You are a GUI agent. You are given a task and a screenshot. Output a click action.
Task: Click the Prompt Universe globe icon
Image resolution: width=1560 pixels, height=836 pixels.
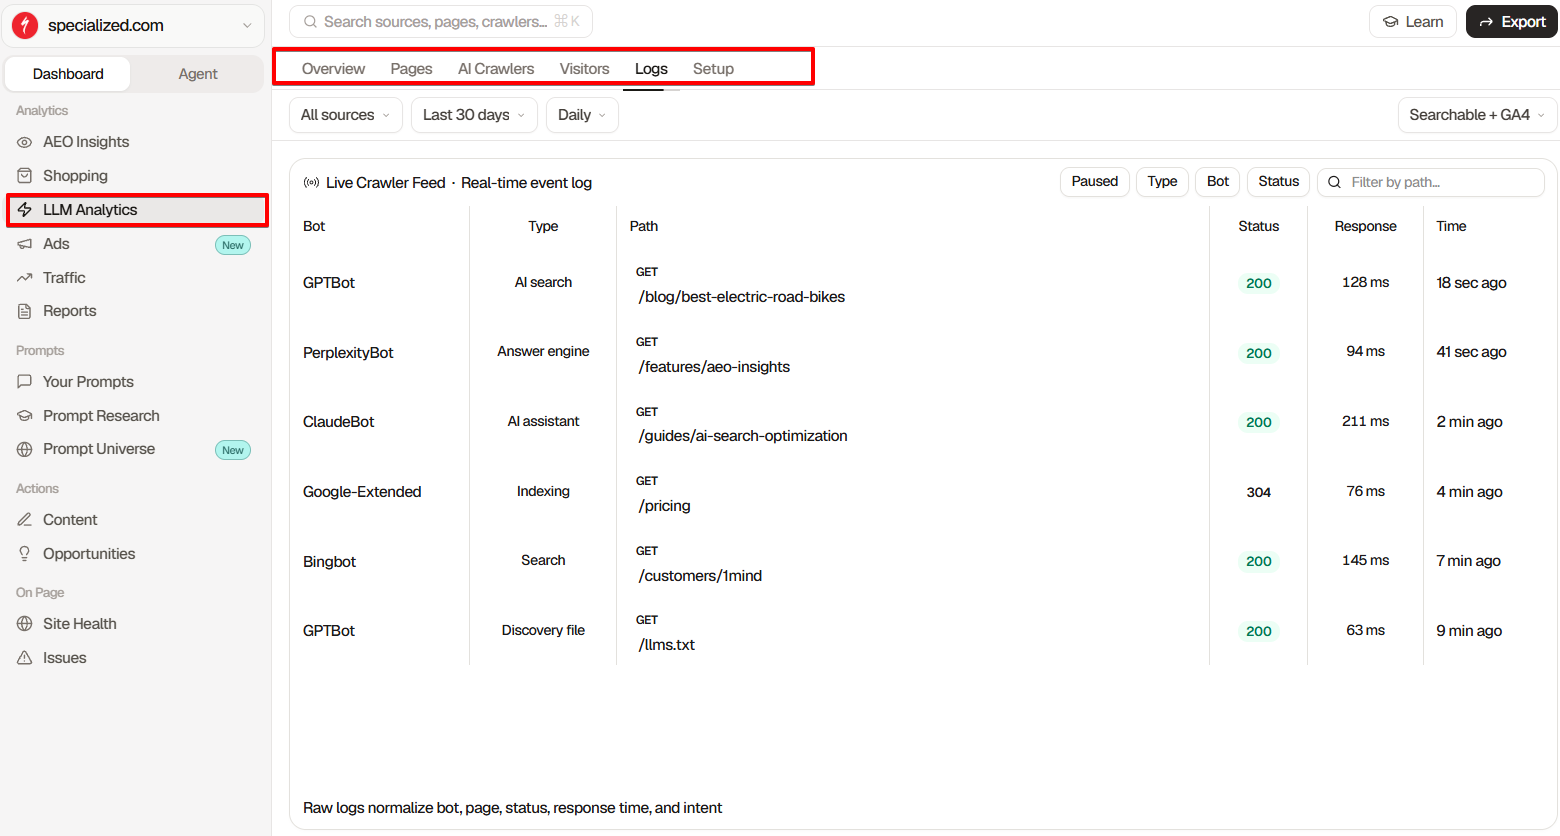pos(25,449)
